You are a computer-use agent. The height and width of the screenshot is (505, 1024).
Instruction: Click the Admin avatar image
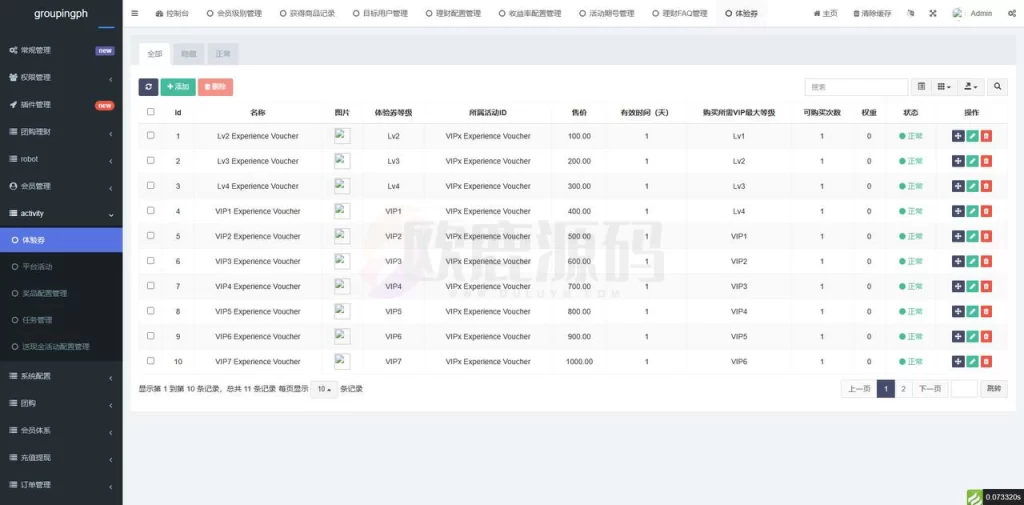pos(958,13)
